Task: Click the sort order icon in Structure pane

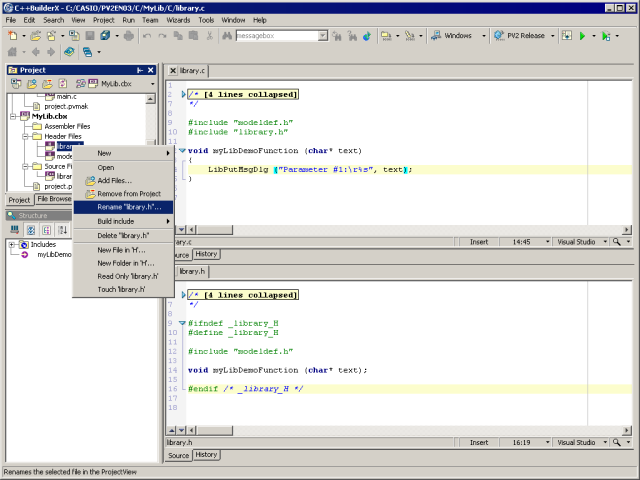Action: (62, 230)
